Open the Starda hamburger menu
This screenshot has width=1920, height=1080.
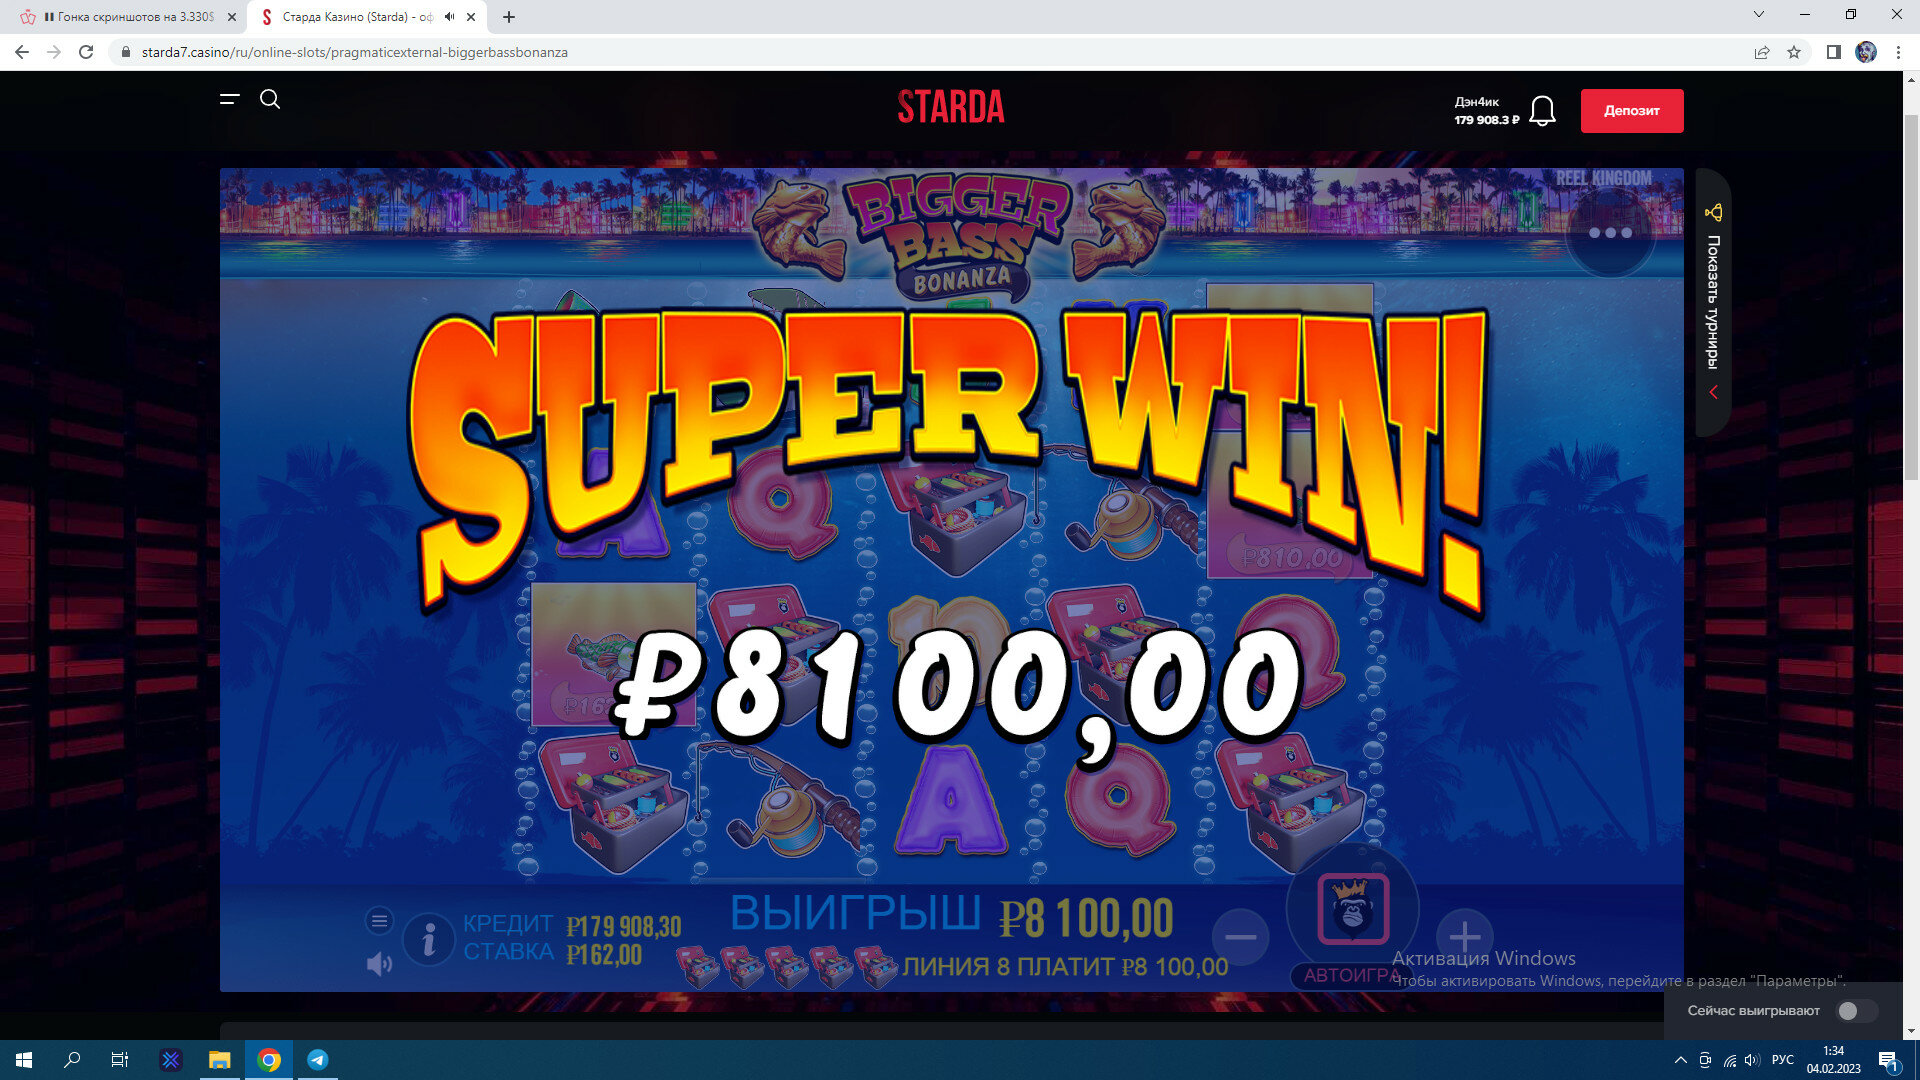[229, 99]
